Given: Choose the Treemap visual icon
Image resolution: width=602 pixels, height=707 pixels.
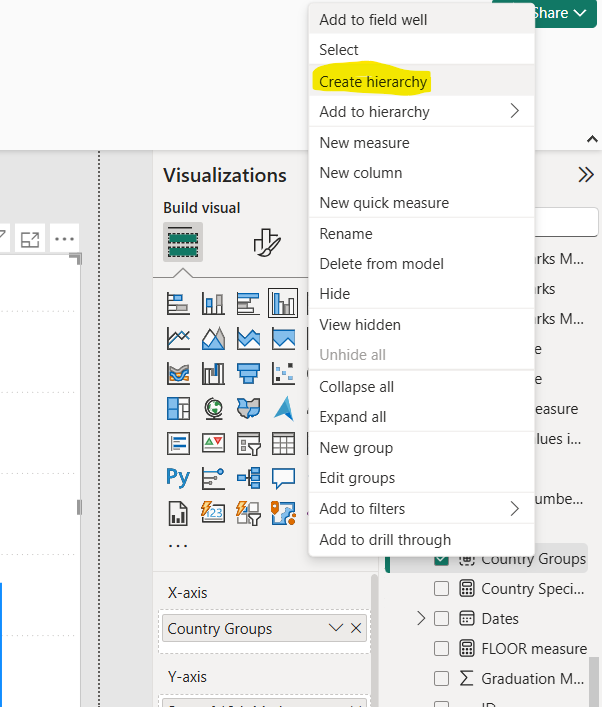Looking at the screenshot, I should 178,408.
